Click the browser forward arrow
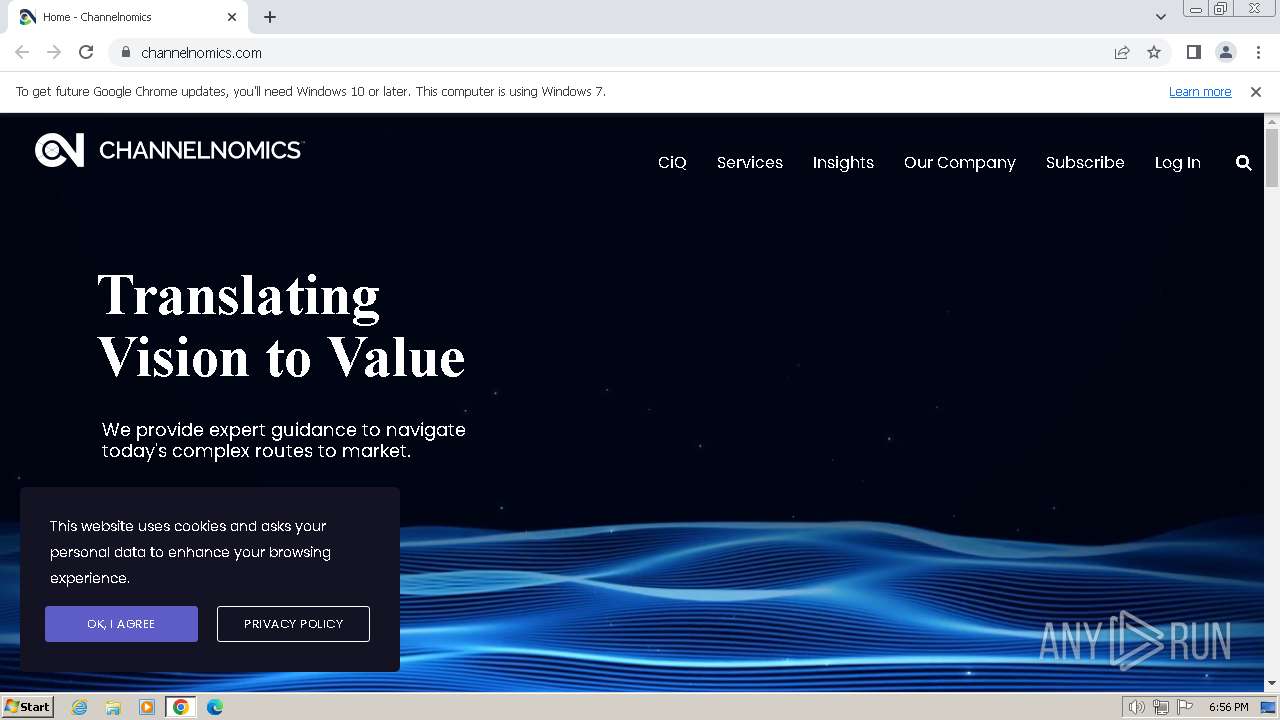 click(x=54, y=52)
